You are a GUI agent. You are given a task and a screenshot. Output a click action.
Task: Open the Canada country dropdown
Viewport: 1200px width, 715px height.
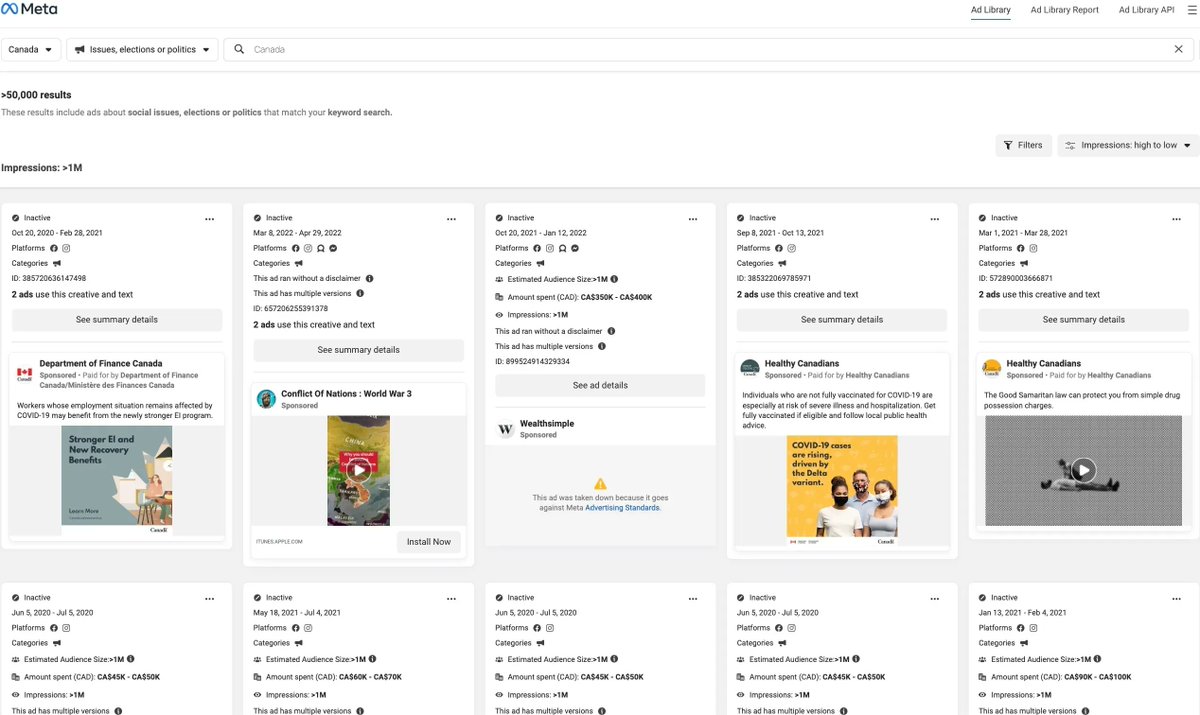[33, 49]
